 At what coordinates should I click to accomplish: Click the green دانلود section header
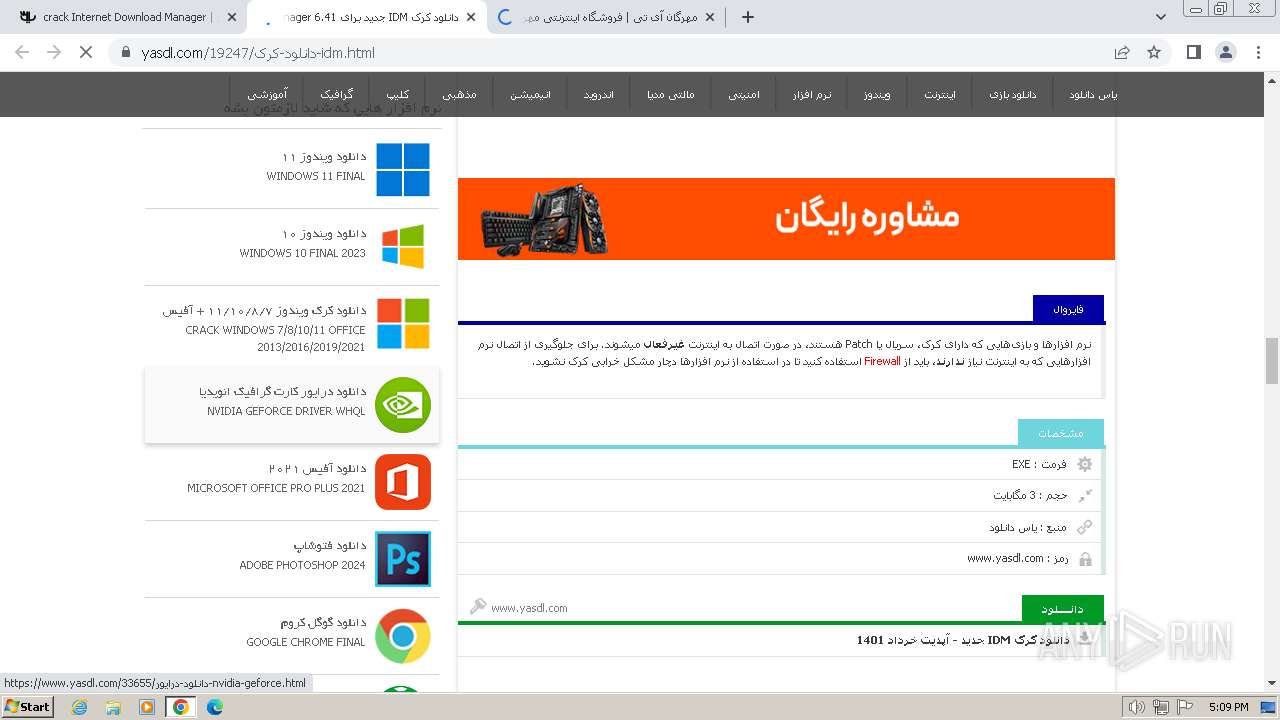(x=1062, y=608)
